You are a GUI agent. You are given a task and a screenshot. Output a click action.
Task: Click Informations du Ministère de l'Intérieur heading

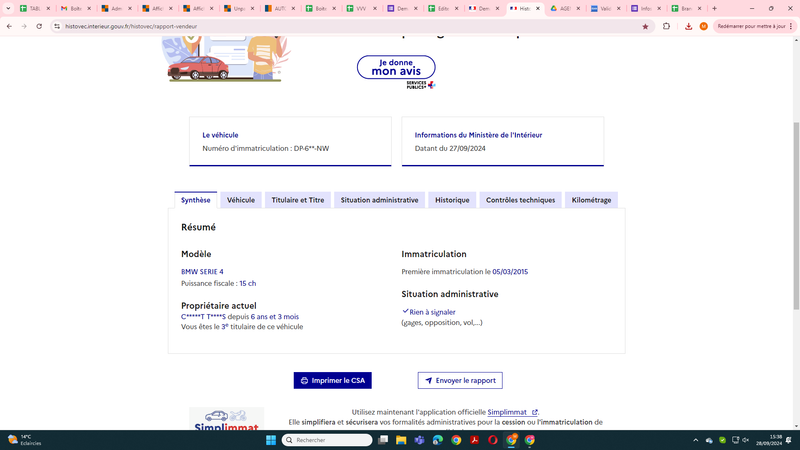tap(478, 135)
